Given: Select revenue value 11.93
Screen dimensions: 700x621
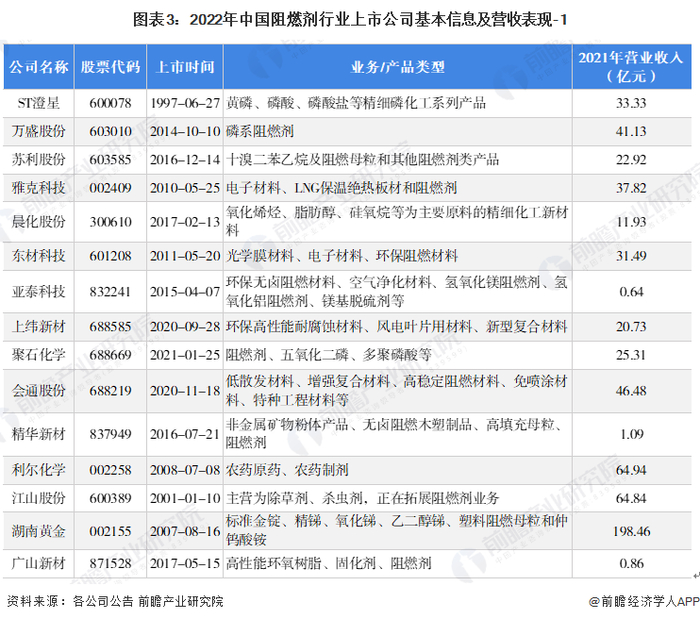Looking at the screenshot, I should (631, 222).
